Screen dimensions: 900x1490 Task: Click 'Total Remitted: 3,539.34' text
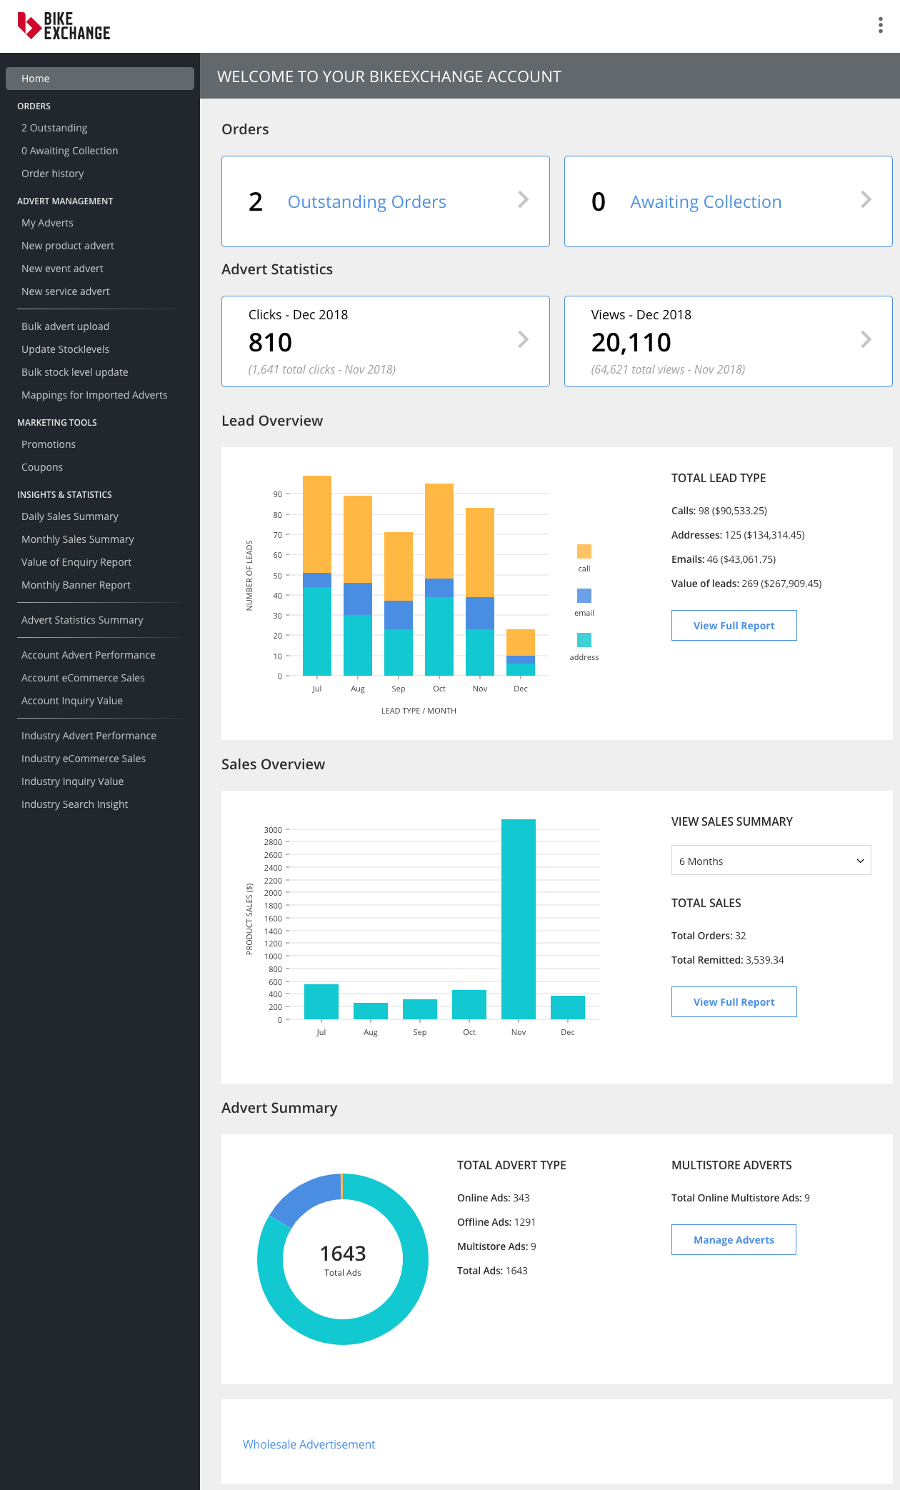pos(728,960)
